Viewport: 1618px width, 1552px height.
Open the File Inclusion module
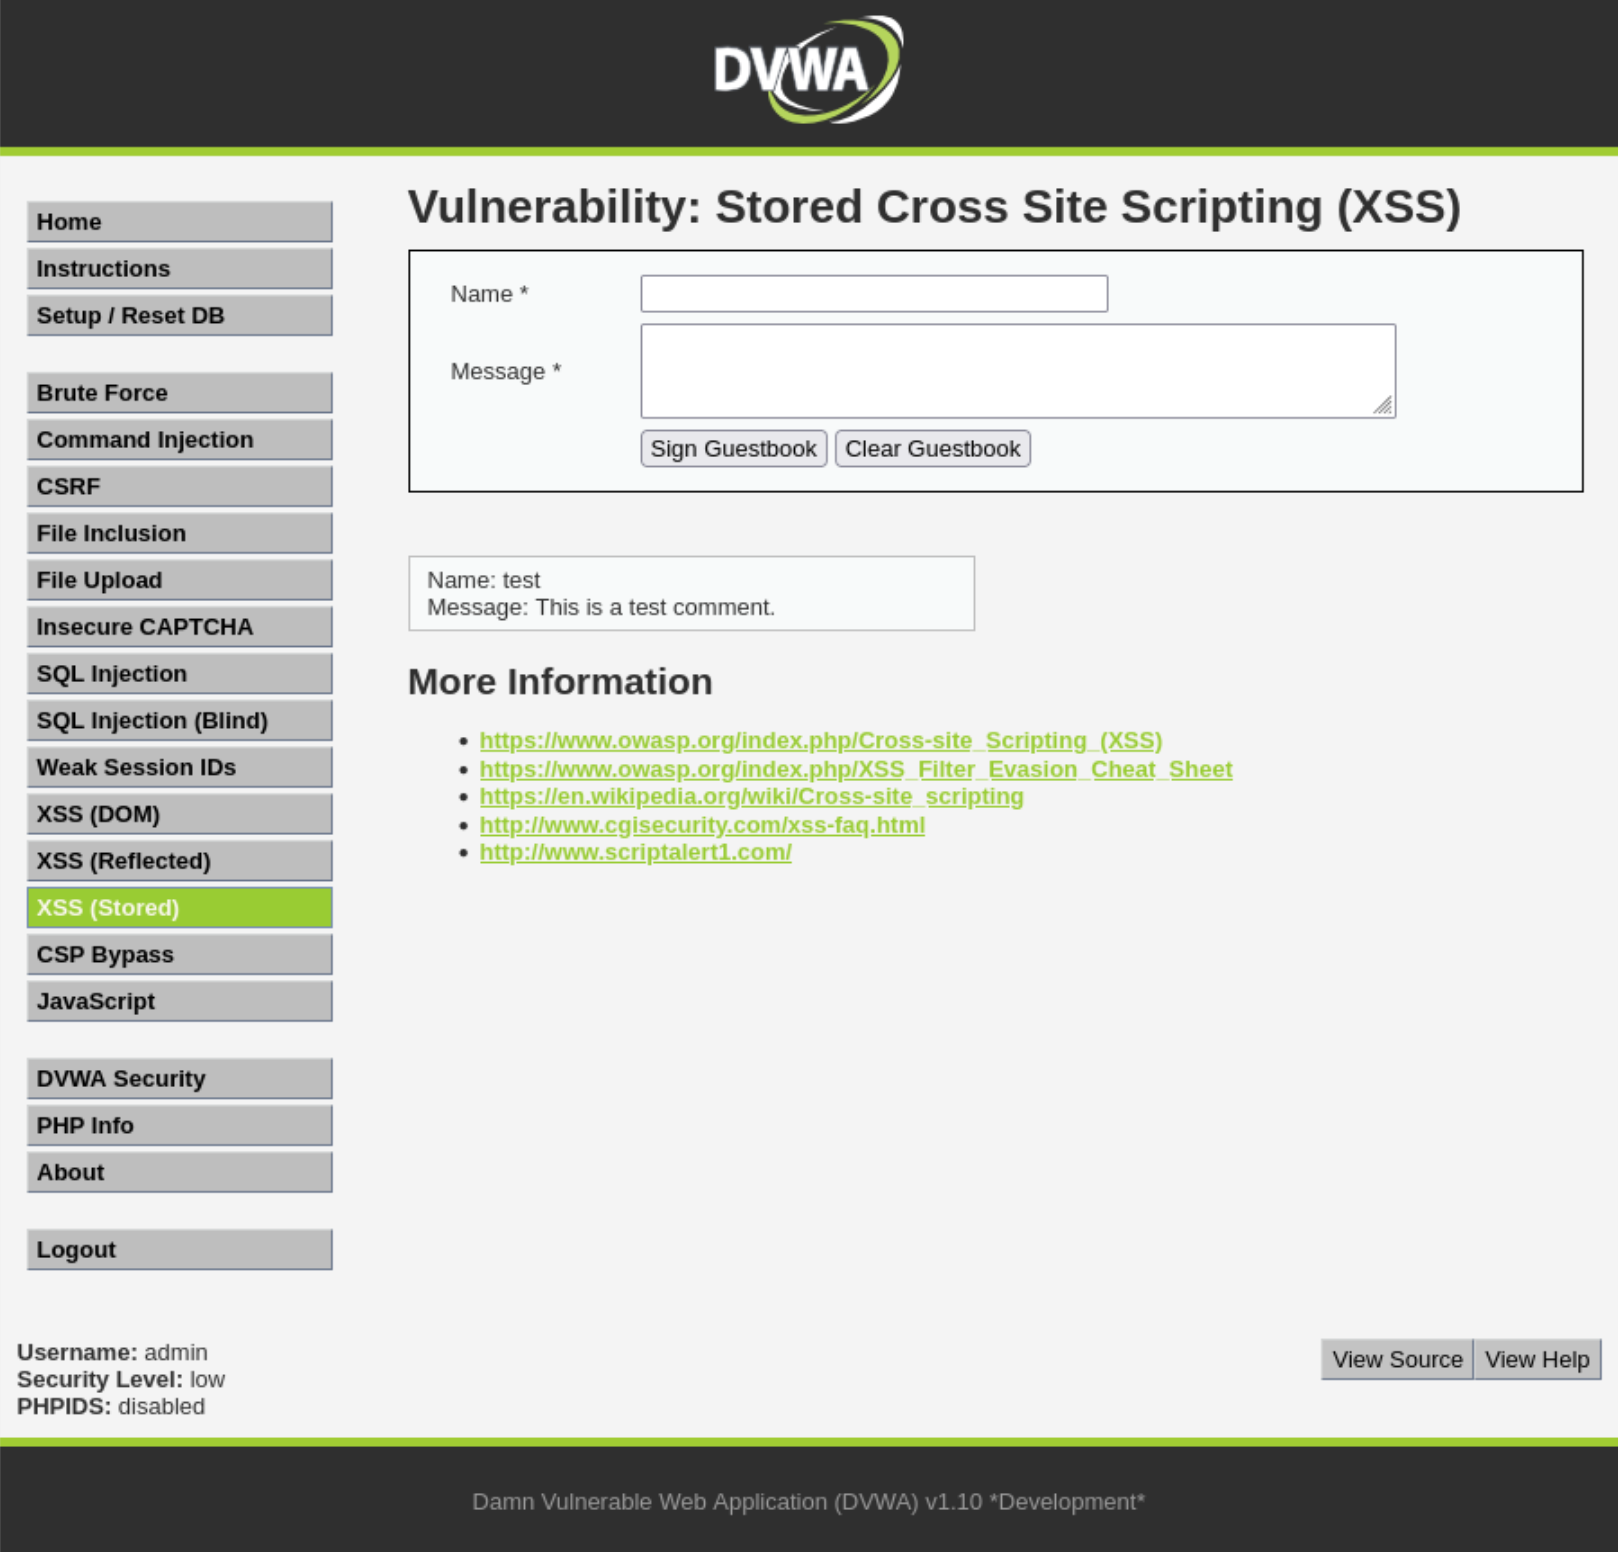click(180, 534)
